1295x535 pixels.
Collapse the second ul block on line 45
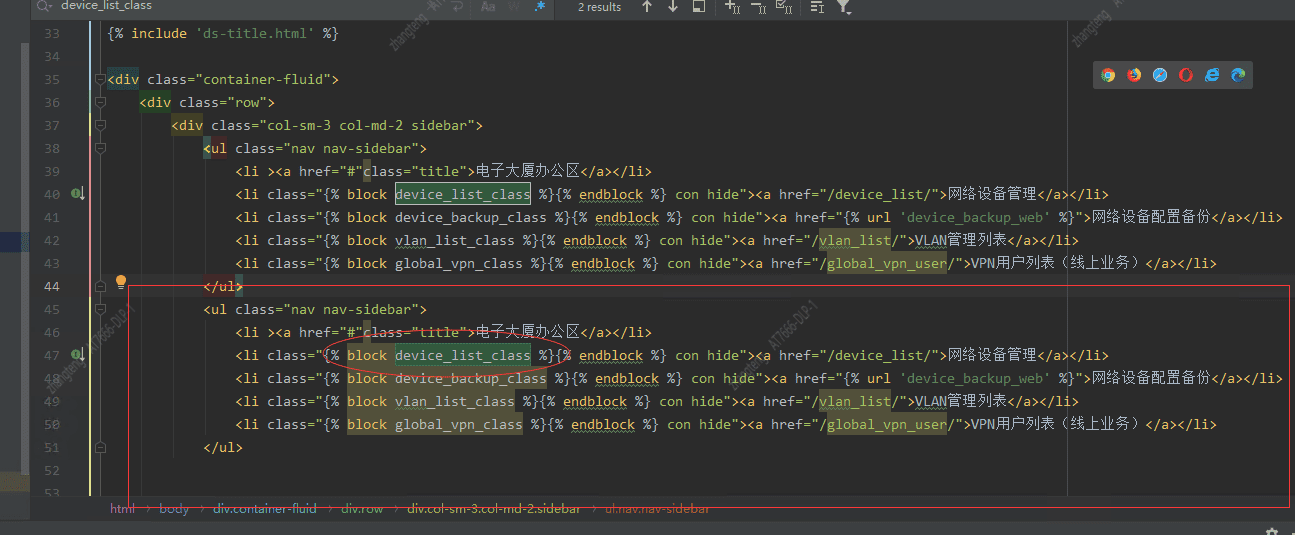click(x=99, y=309)
